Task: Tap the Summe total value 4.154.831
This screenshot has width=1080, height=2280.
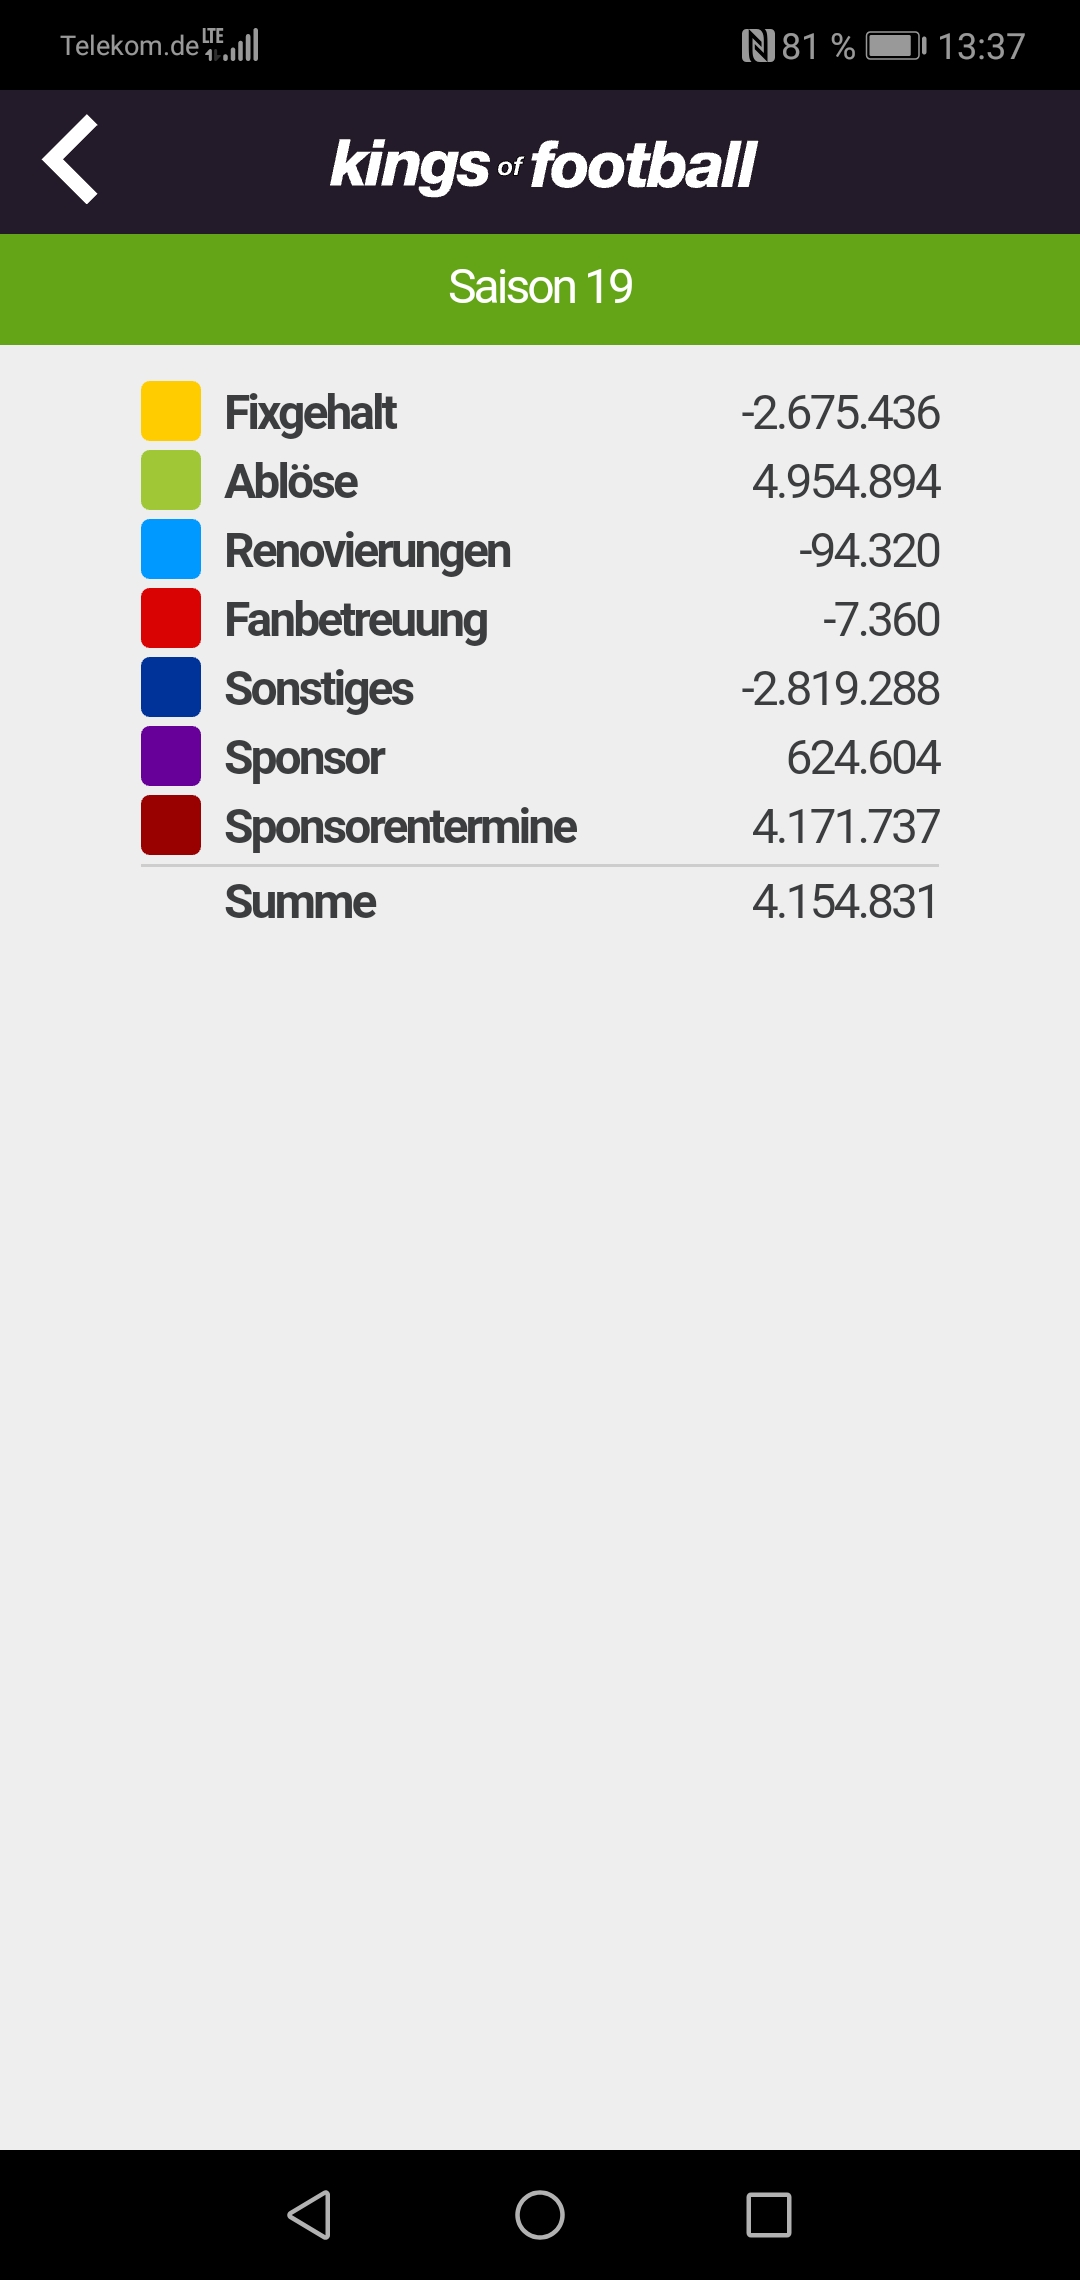Action: click(845, 902)
